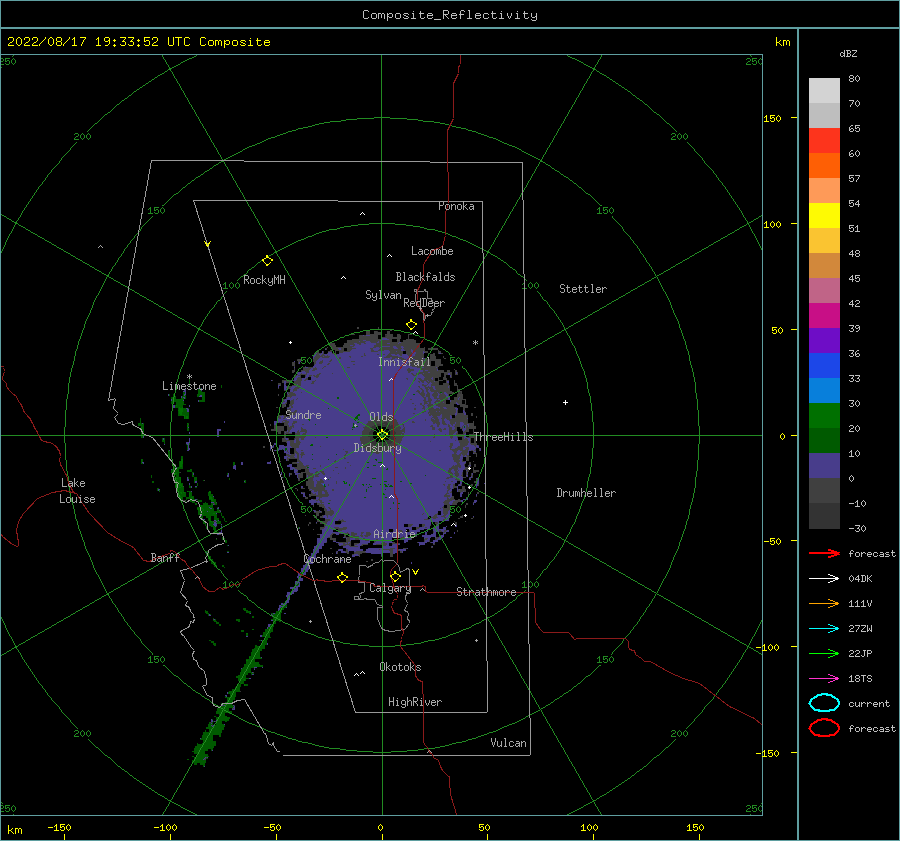This screenshot has width=900, height=841.
Task: Select the magenta 42 dBZ color swatch
Action: click(824, 316)
